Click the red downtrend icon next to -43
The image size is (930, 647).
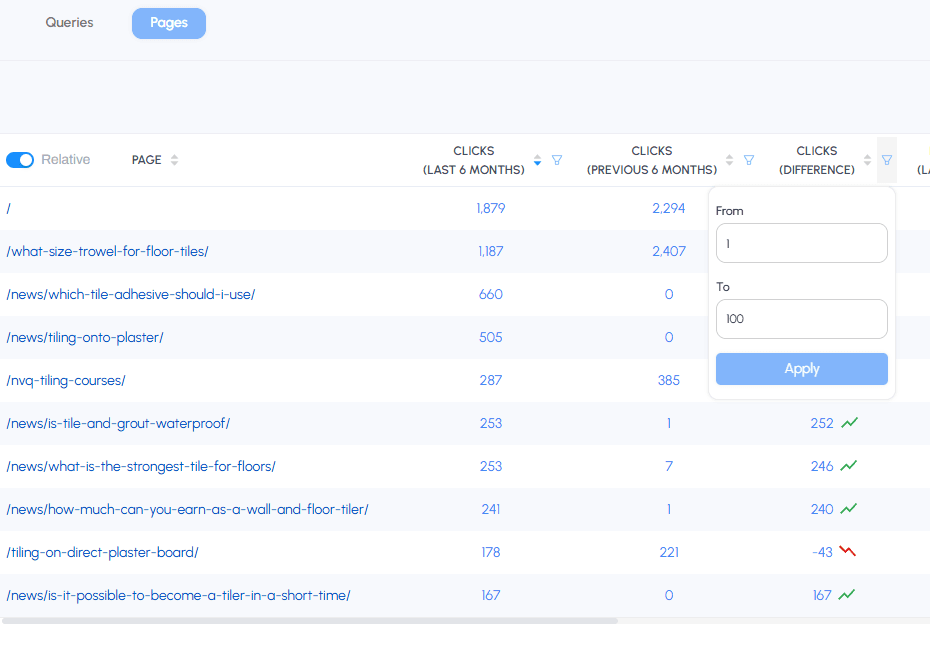pos(847,551)
